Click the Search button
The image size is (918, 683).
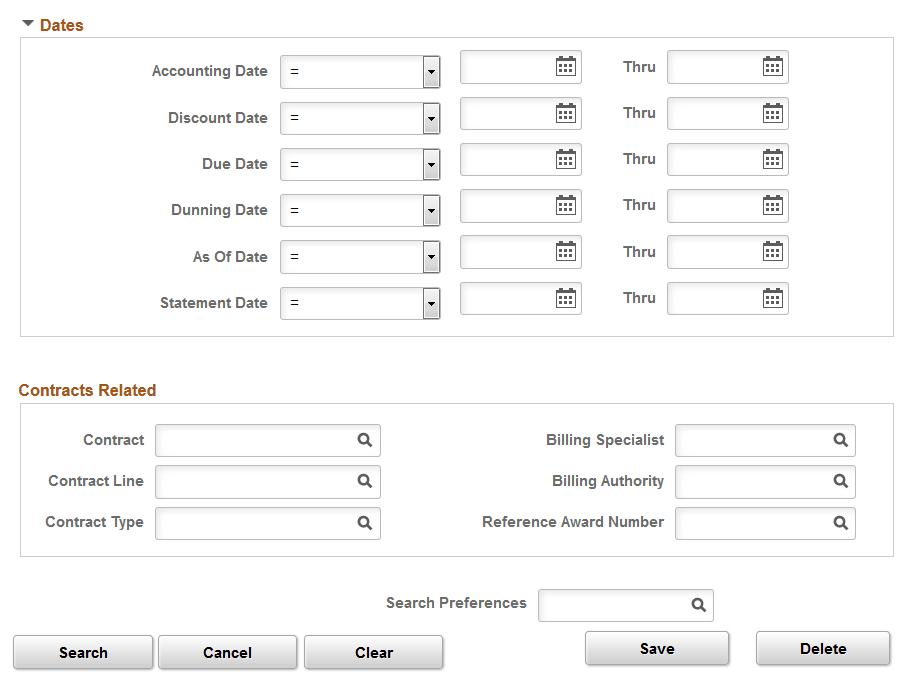[x=83, y=652]
